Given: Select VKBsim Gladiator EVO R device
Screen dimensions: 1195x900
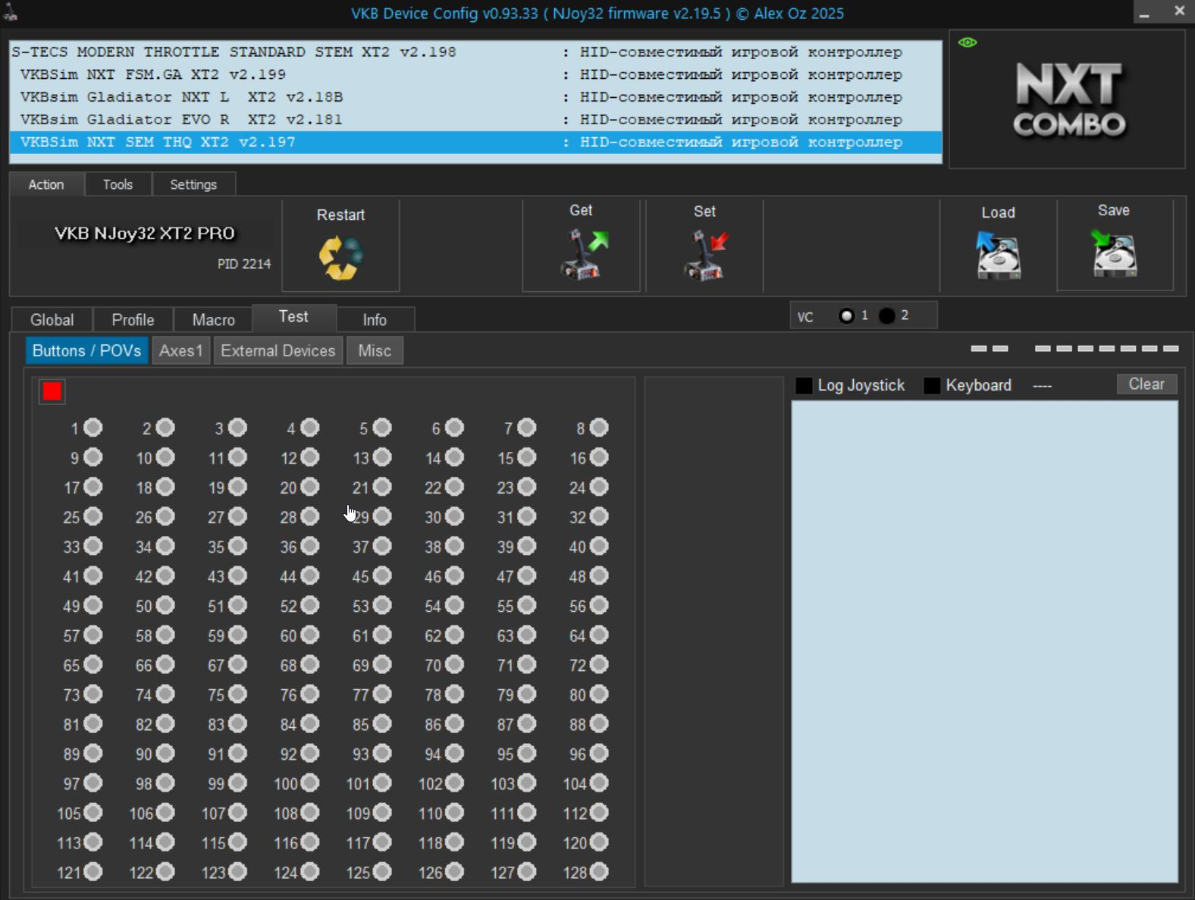Looking at the screenshot, I should point(181,120).
